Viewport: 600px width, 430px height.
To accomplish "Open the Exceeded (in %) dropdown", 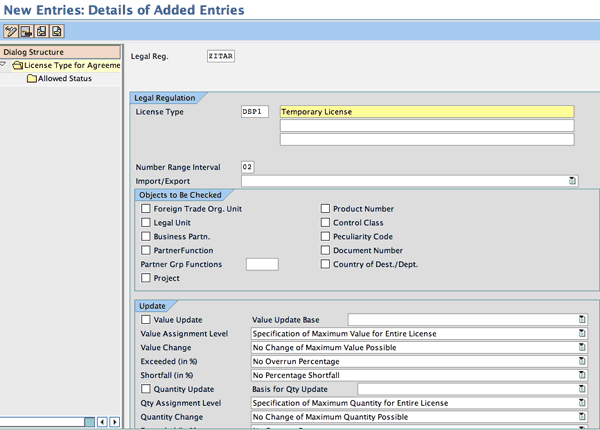I will pyautogui.click(x=581, y=361).
